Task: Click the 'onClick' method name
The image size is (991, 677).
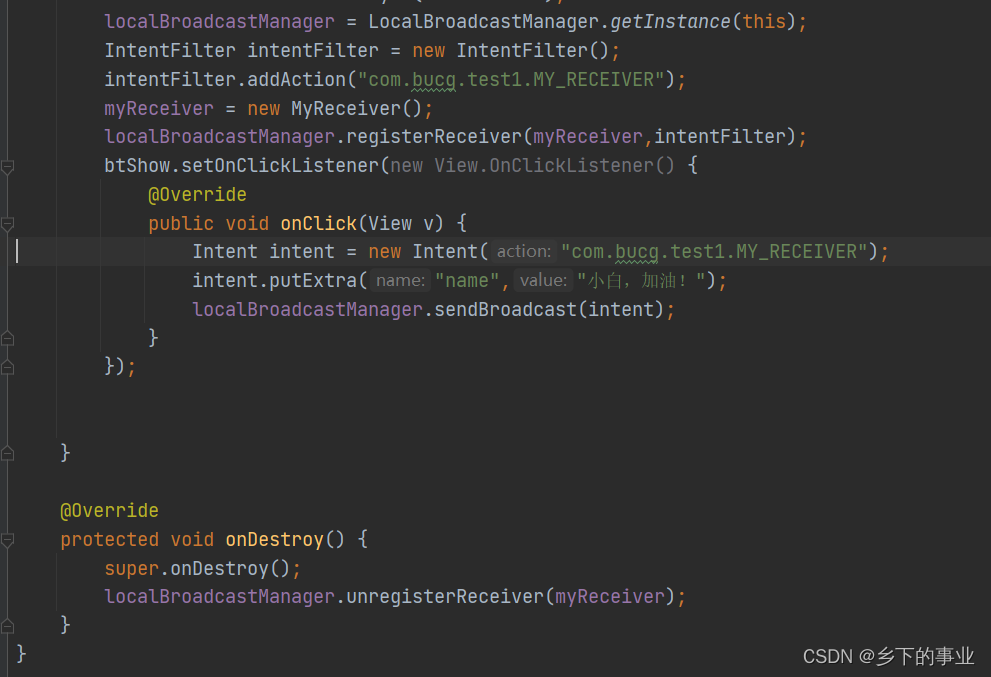Action: (319, 223)
